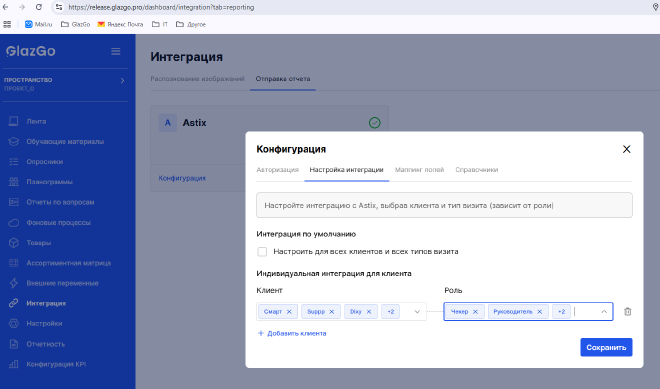660x389 pixels.
Task: Remove the Suppp client tag
Action: pyautogui.click(x=332, y=312)
